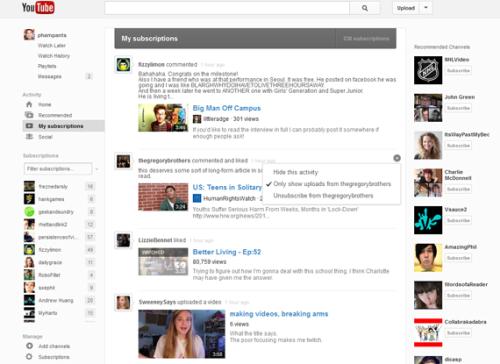Click the Big Man Off Campus thumbnail
The height and width of the screenshot is (364, 500).
coord(163,118)
